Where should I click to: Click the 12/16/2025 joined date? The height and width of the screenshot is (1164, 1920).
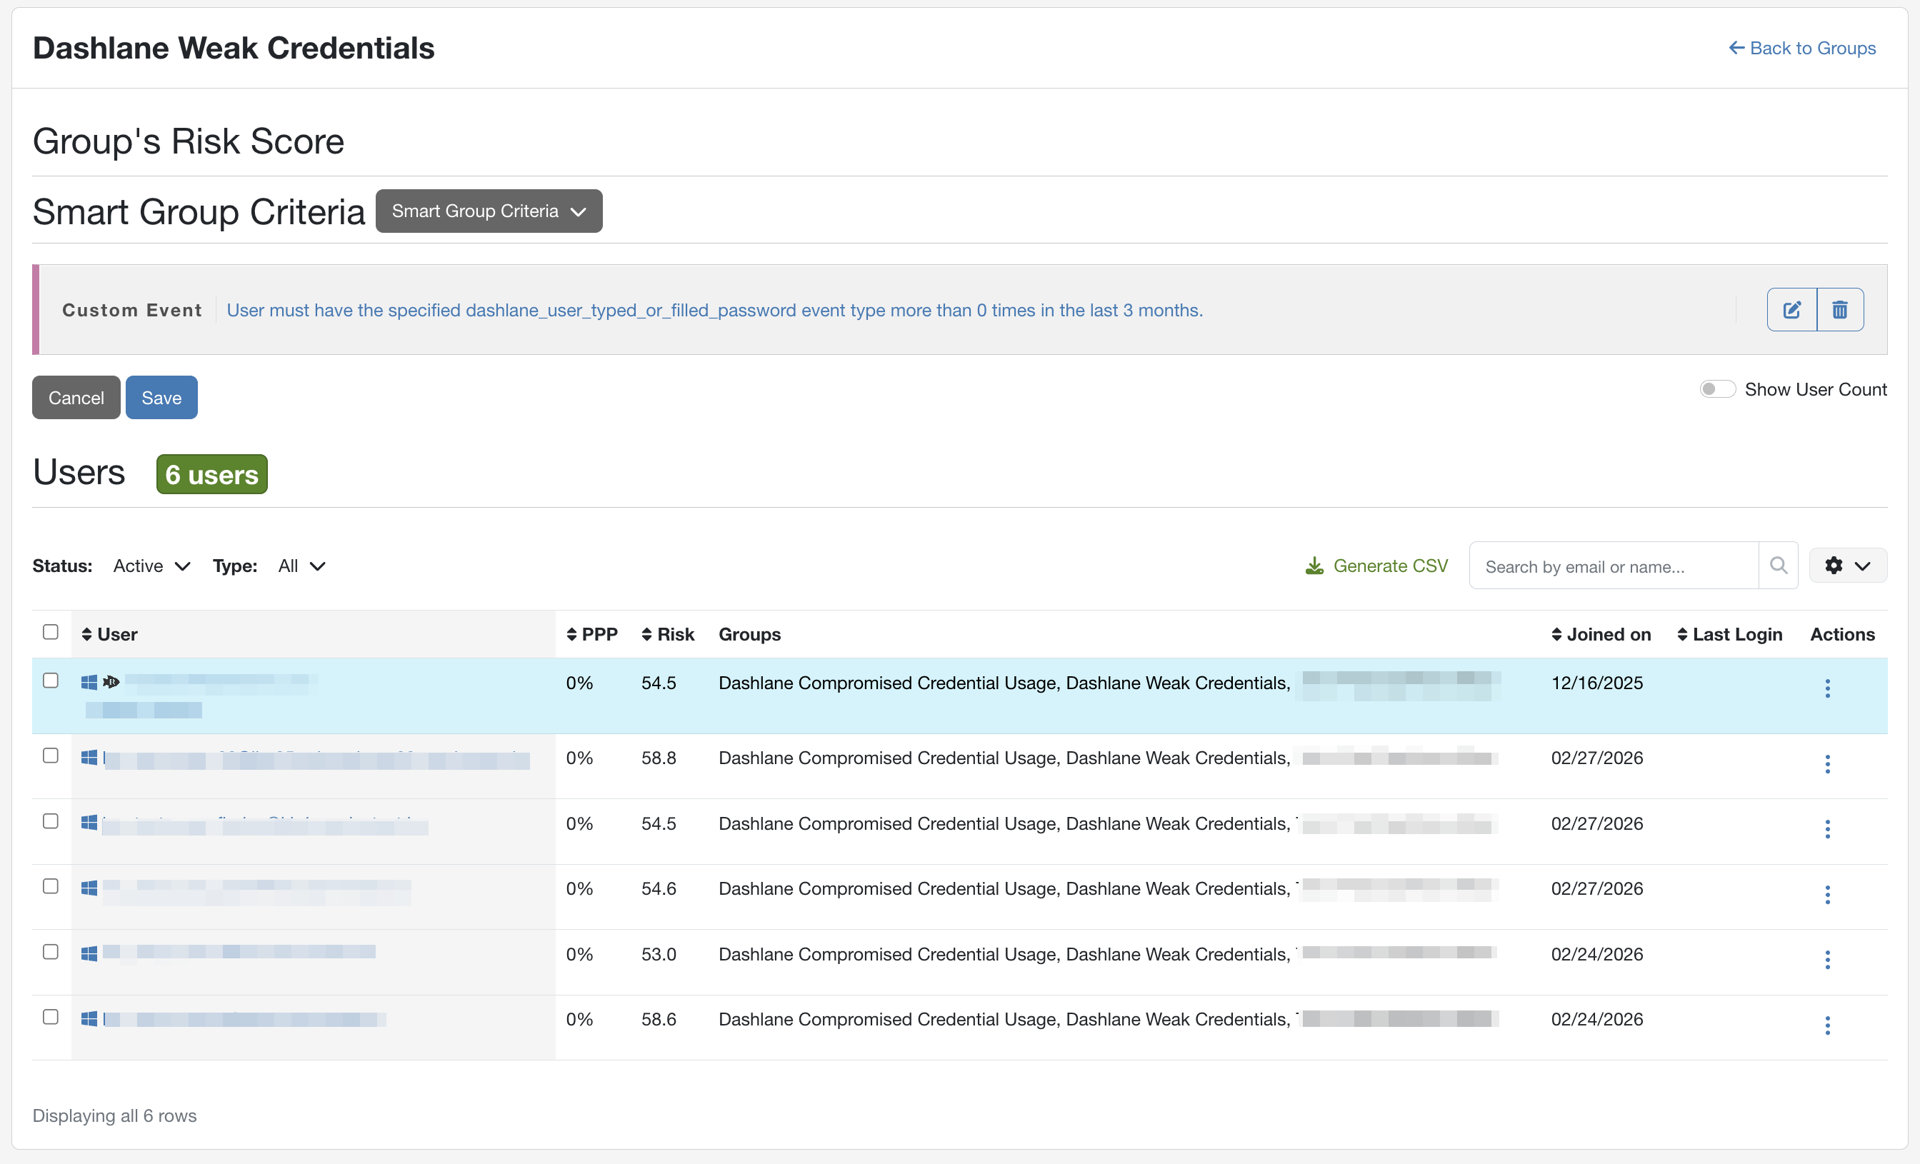point(1597,683)
